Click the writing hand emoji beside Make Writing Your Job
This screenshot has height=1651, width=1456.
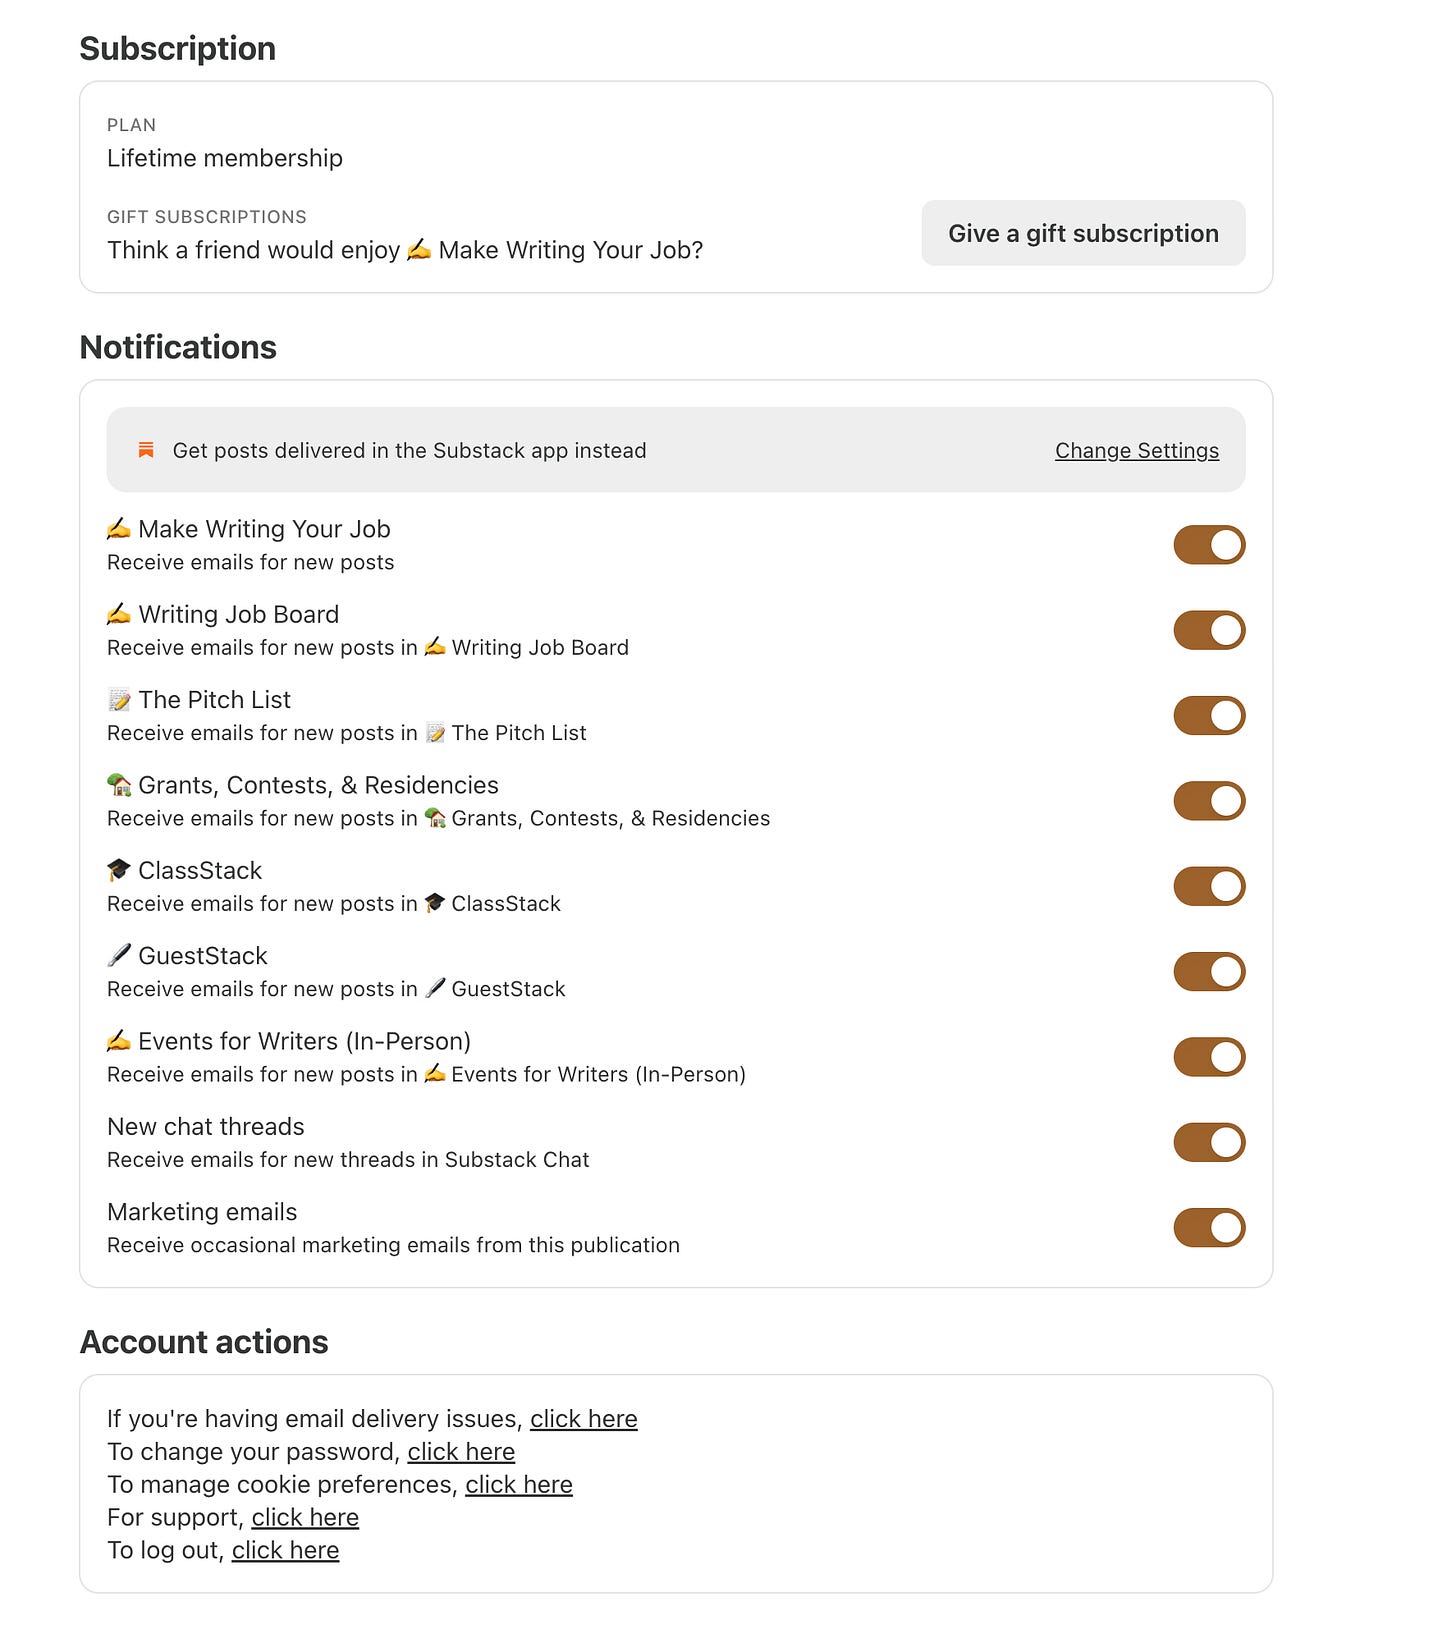click(119, 528)
